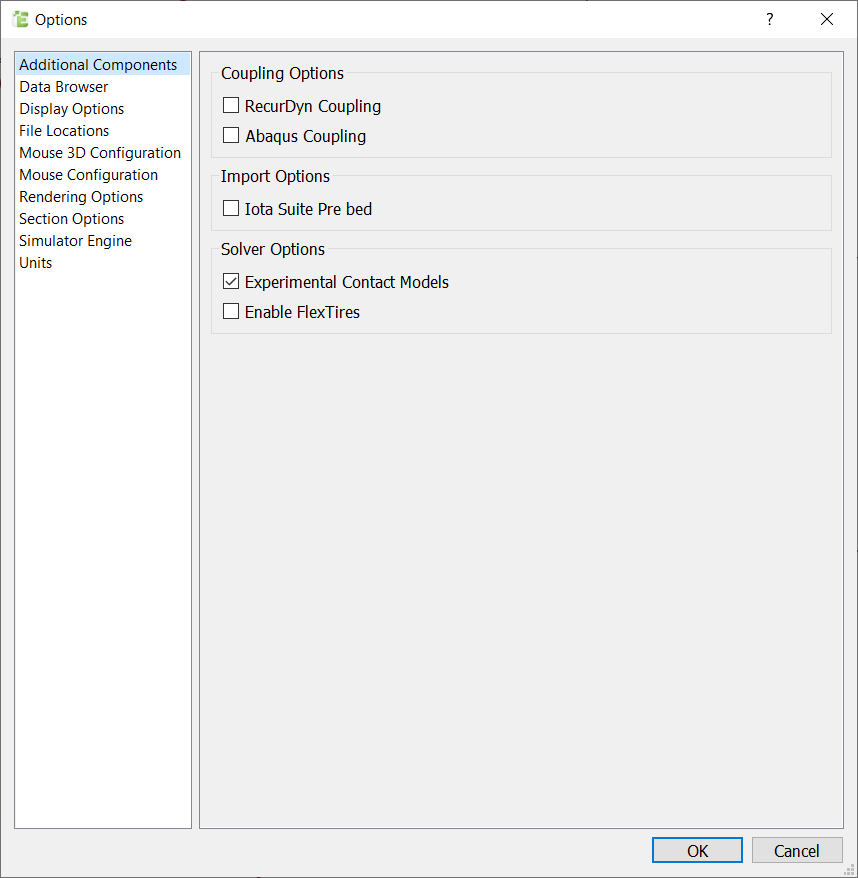858x878 pixels.
Task: Enable RecurDyn Coupling checkbox
Action: (x=231, y=106)
